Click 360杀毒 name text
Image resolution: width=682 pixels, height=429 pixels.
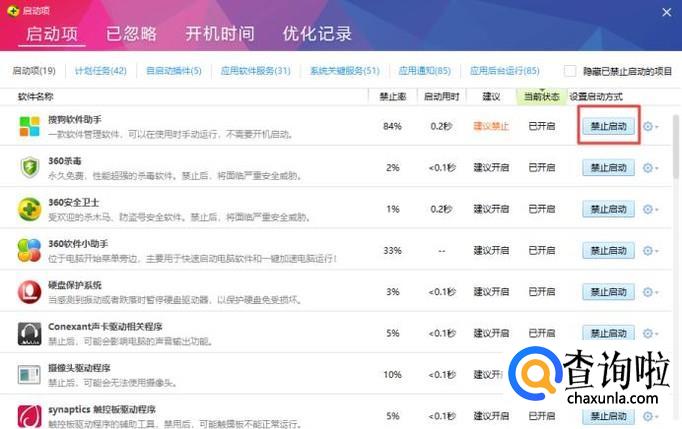click(x=65, y=161)
